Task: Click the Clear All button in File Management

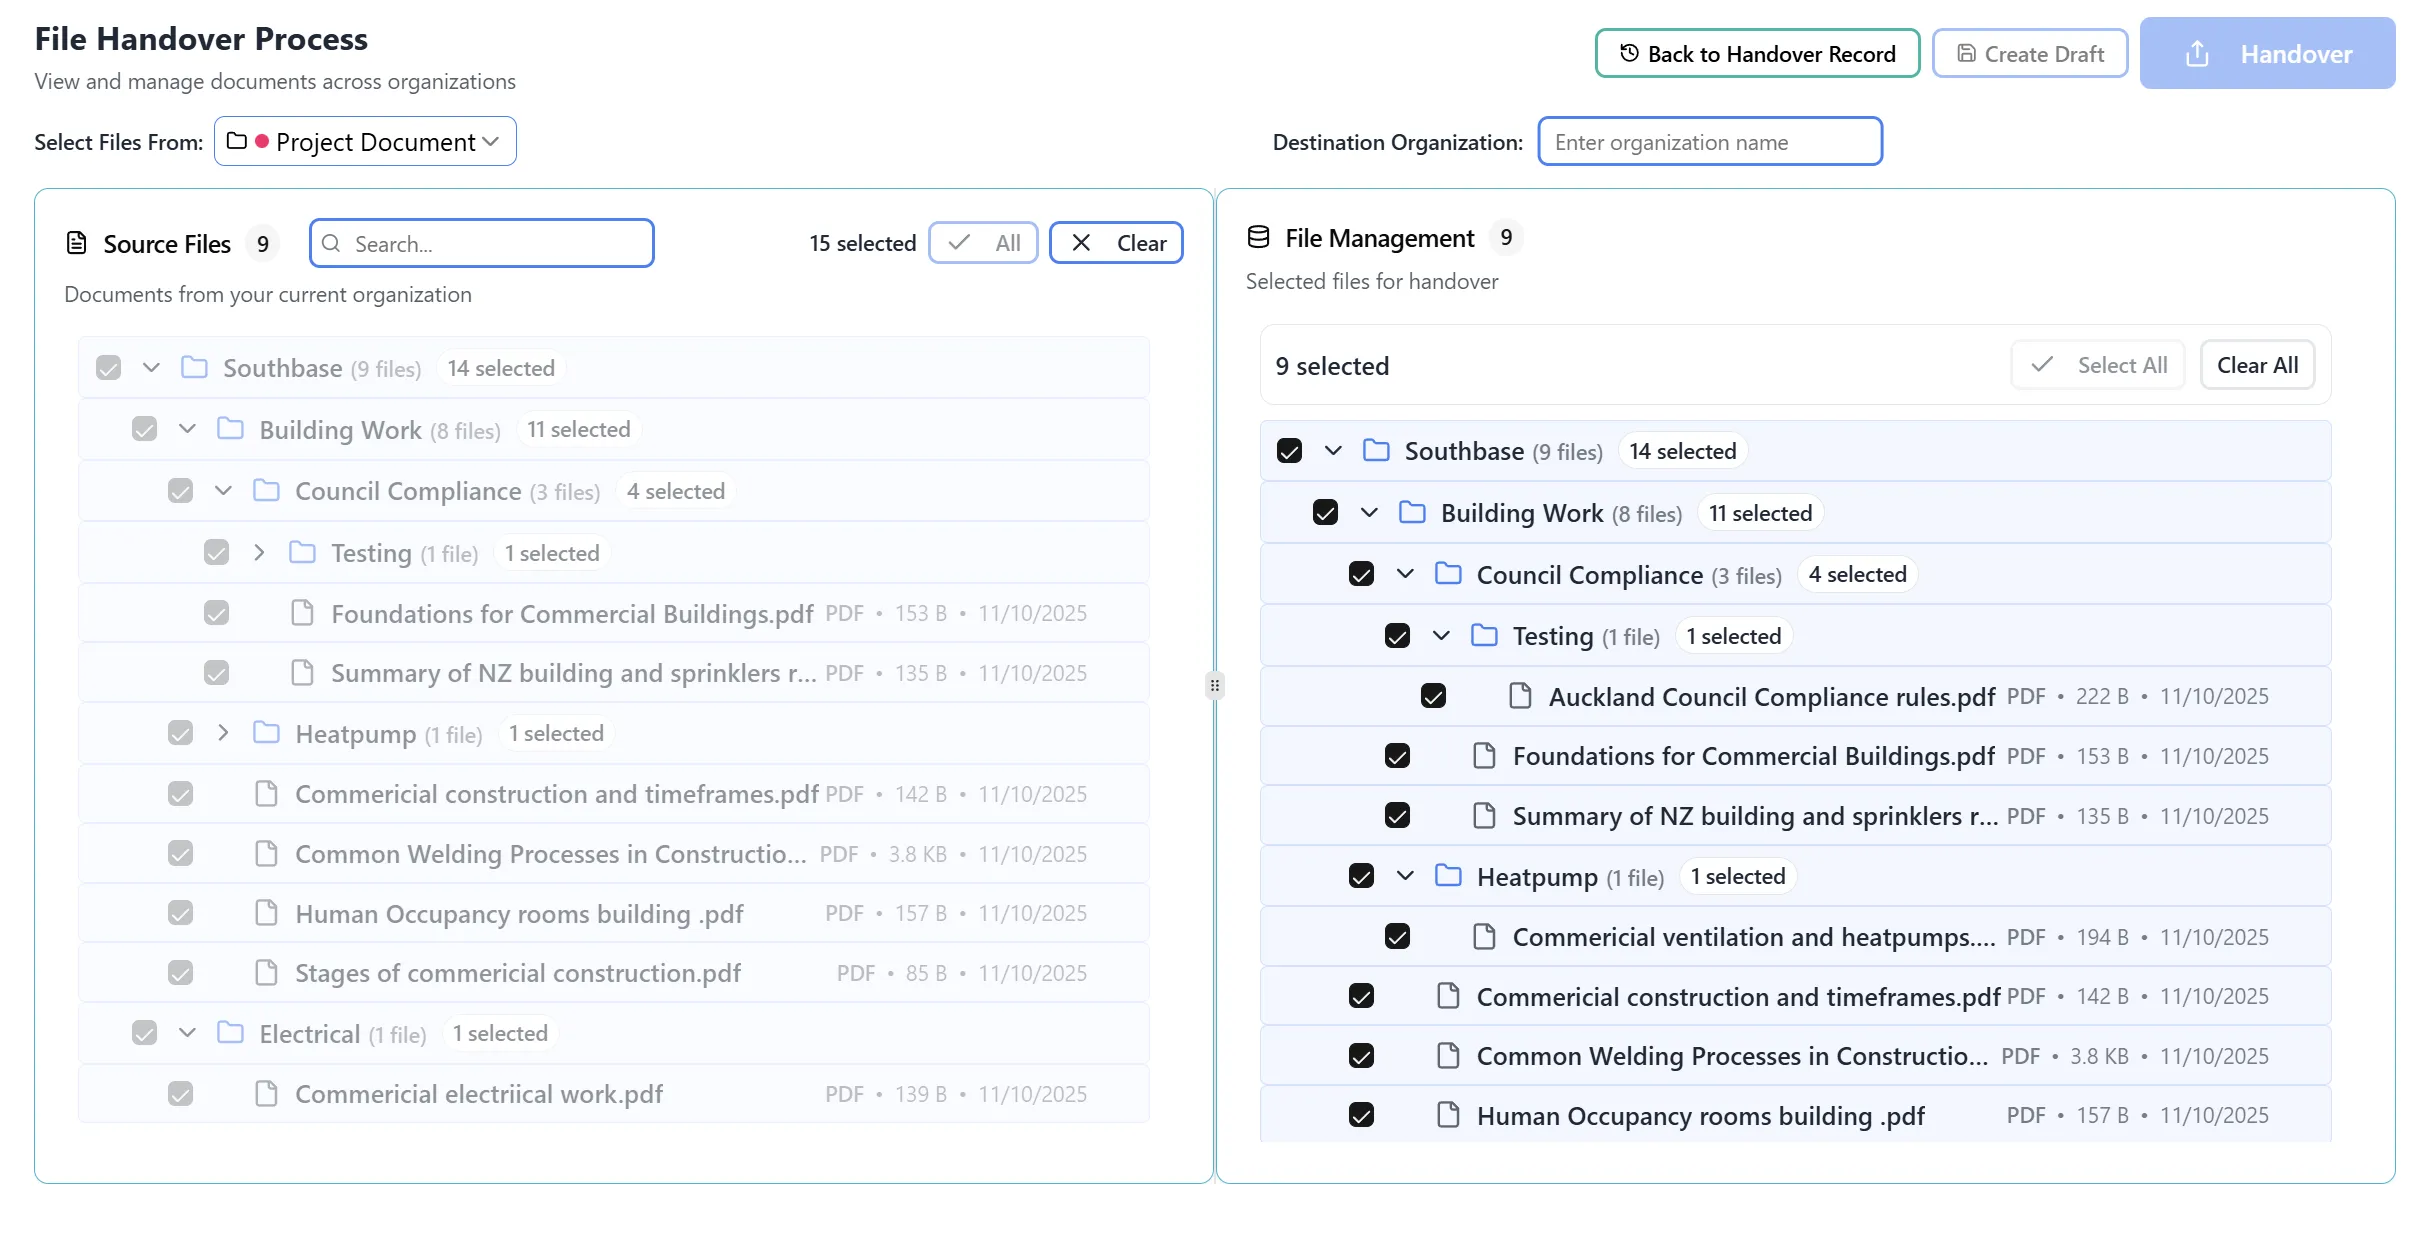Action: (x=2257, y=365)
